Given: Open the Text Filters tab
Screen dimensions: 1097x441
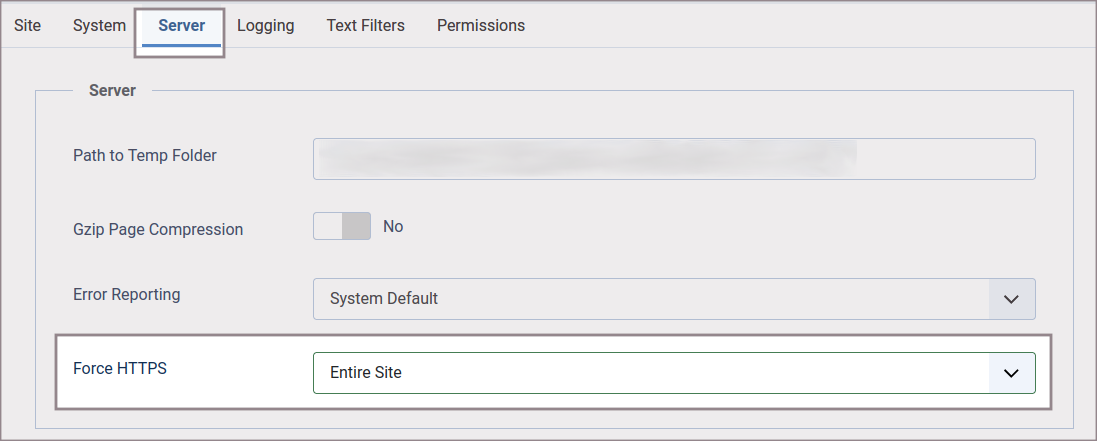Looking at the screenshot, I should pos(365,25).
